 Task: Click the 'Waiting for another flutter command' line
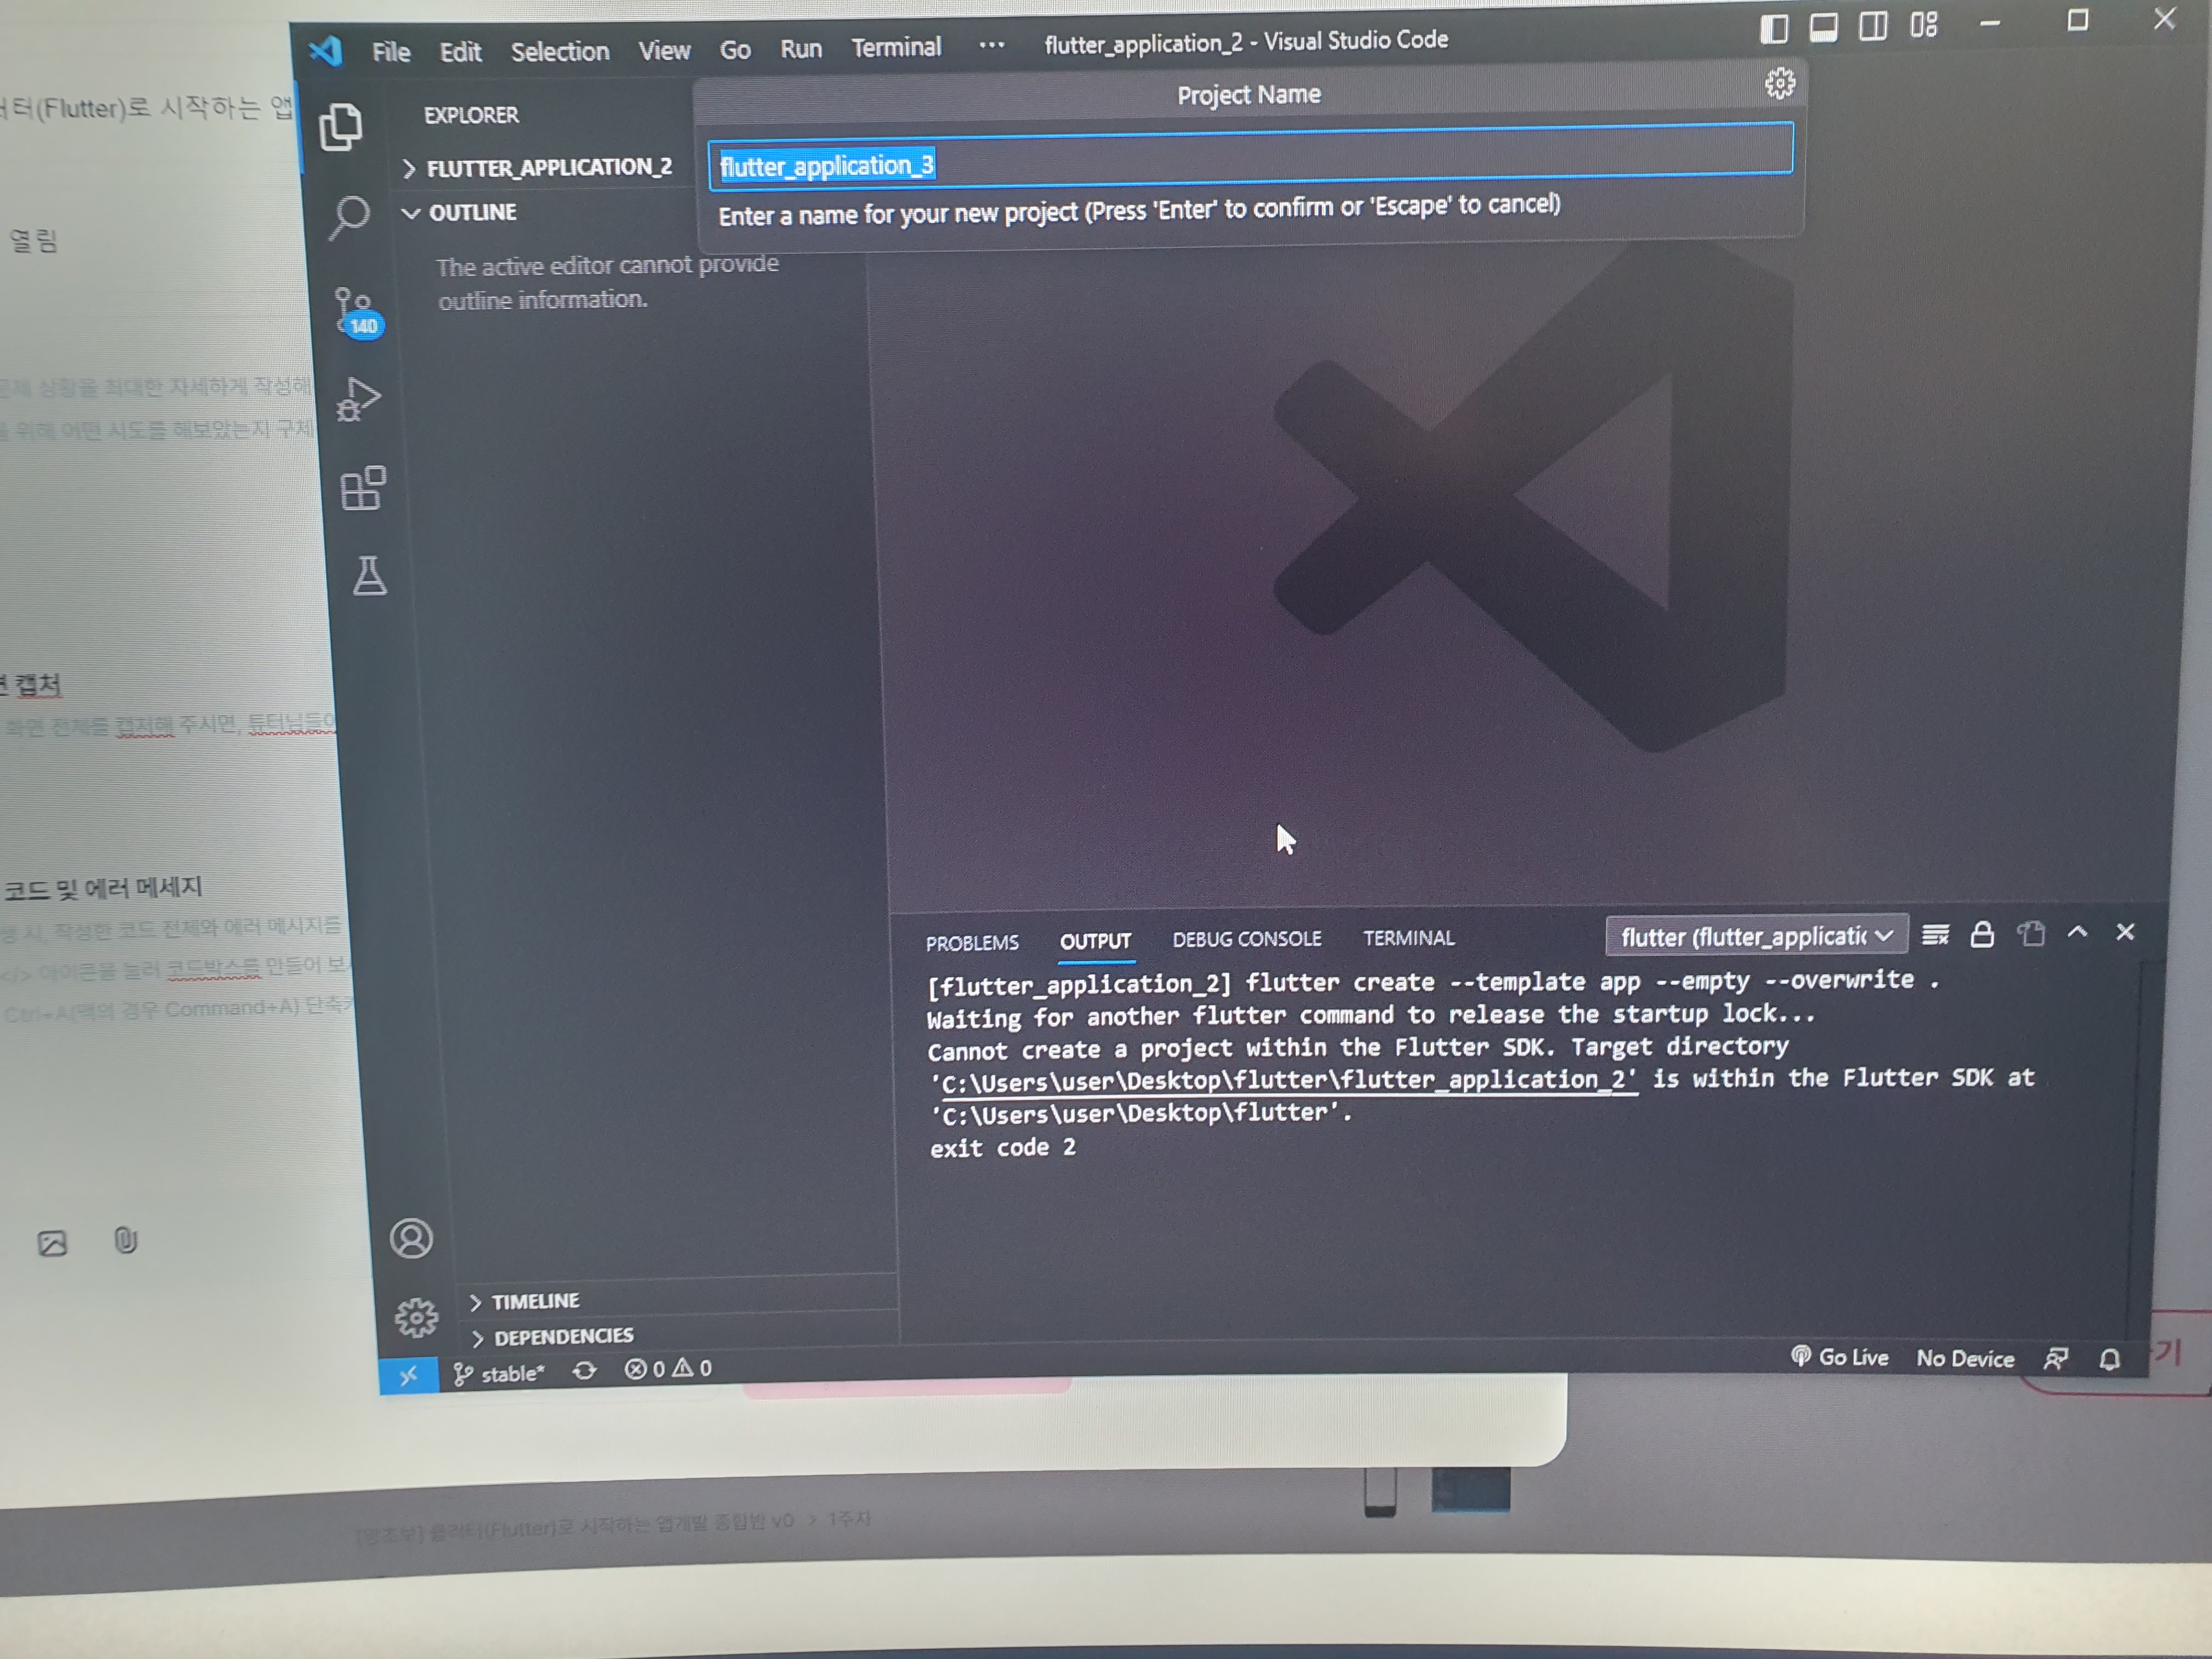tap(1371, 1016)
